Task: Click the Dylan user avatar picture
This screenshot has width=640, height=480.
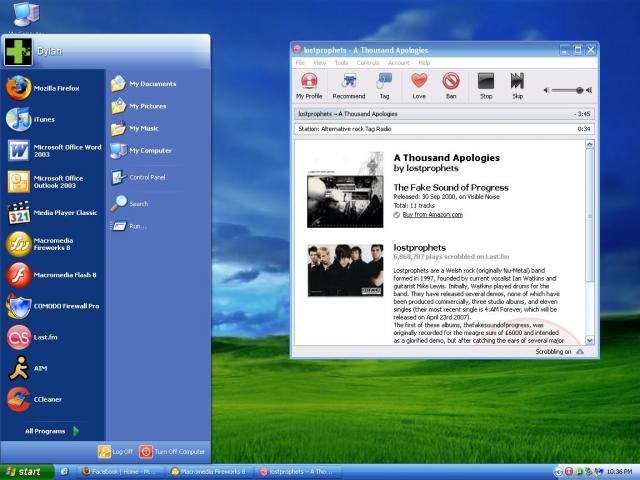Action: [18, 51]
